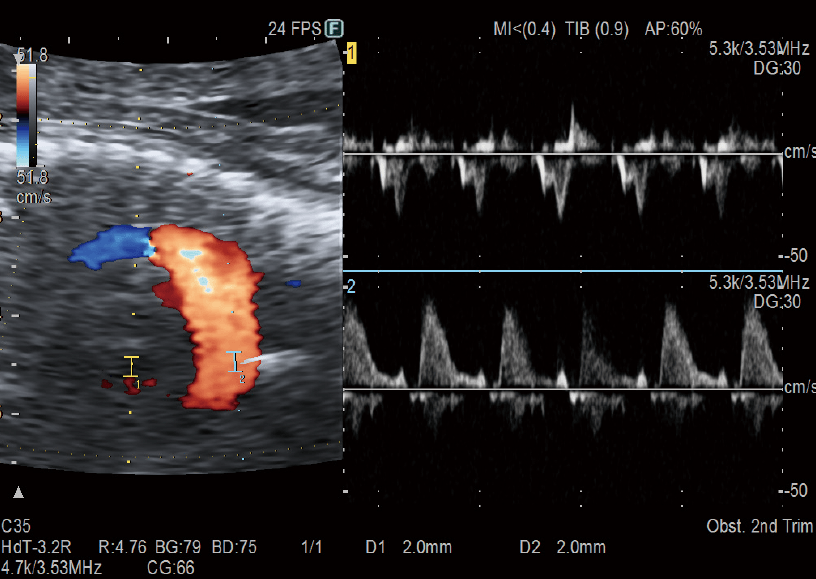
Task: Select the trace 2 marker label
Action: [x=350, y=288]
